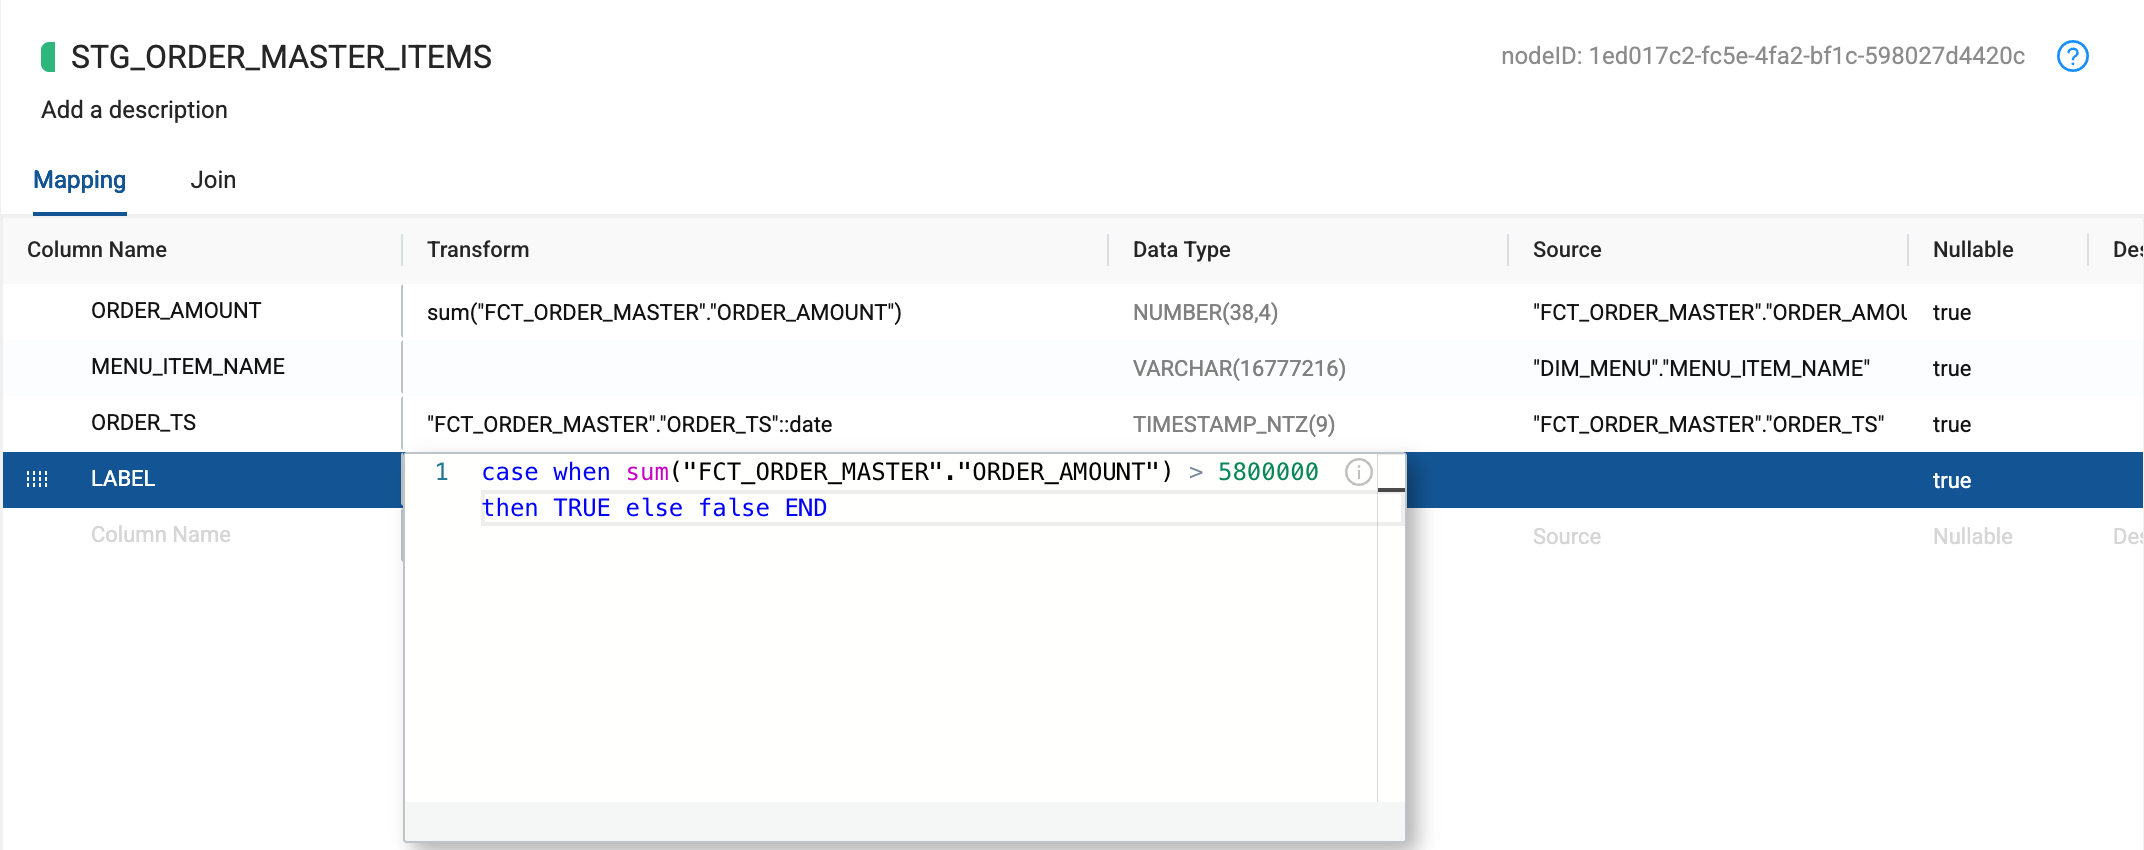
Task: Switch to the Mapping tab
Action: (80, 180)
